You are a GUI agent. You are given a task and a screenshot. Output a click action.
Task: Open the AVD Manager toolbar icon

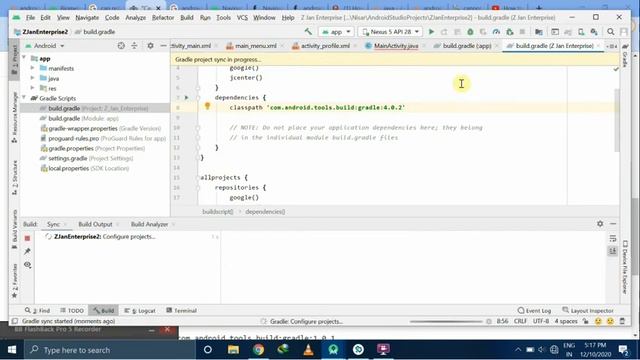coord(581,32)
